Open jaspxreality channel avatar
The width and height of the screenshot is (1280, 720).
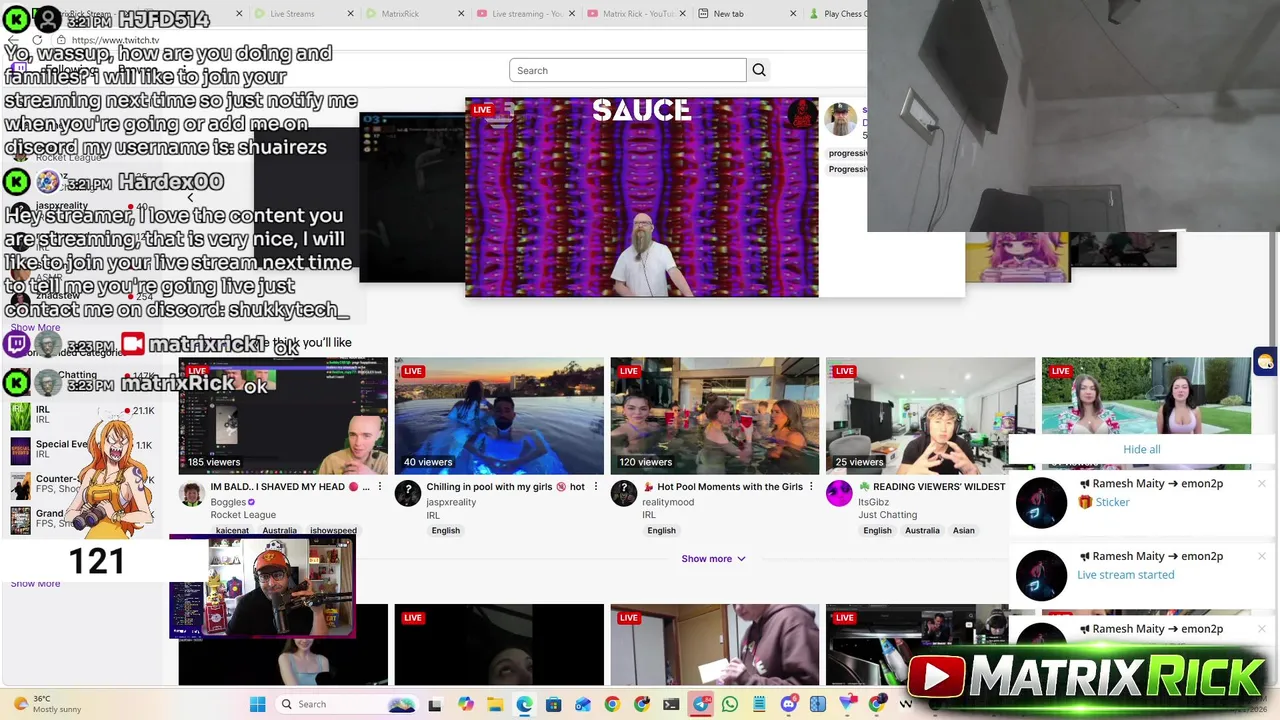tap(408, 493)
